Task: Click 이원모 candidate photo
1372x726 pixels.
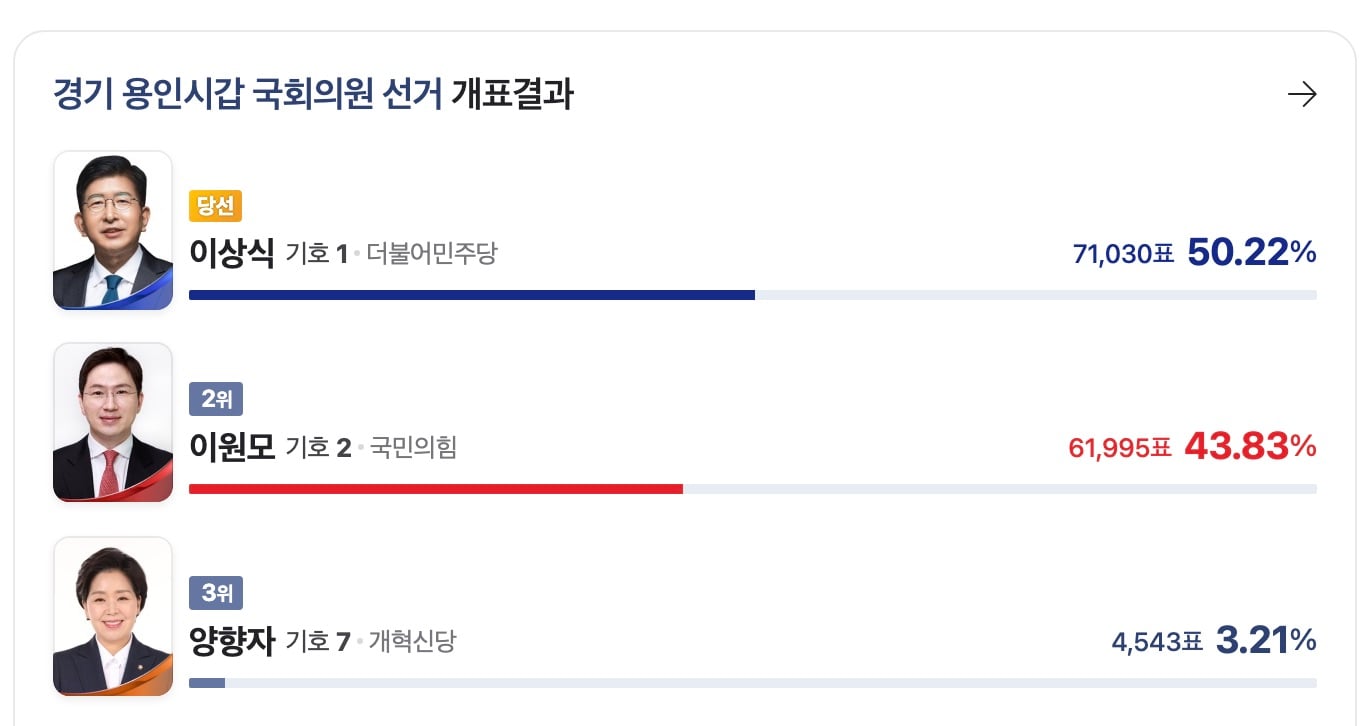Action: point(113,422)
